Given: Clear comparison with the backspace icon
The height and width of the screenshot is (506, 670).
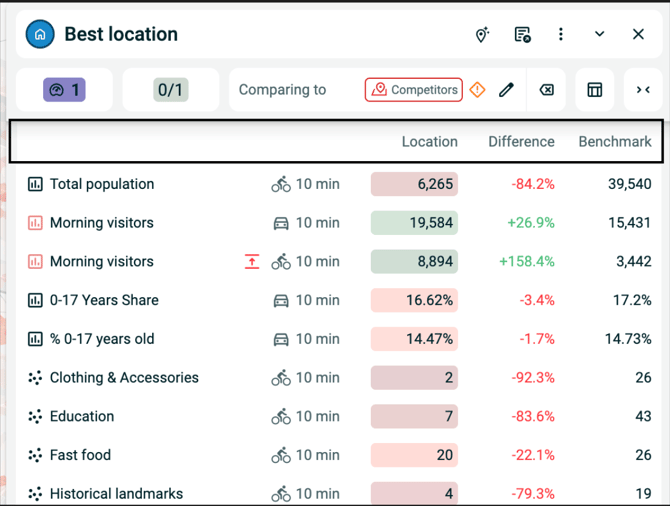Looking at the screenshot, I should 547,90.
